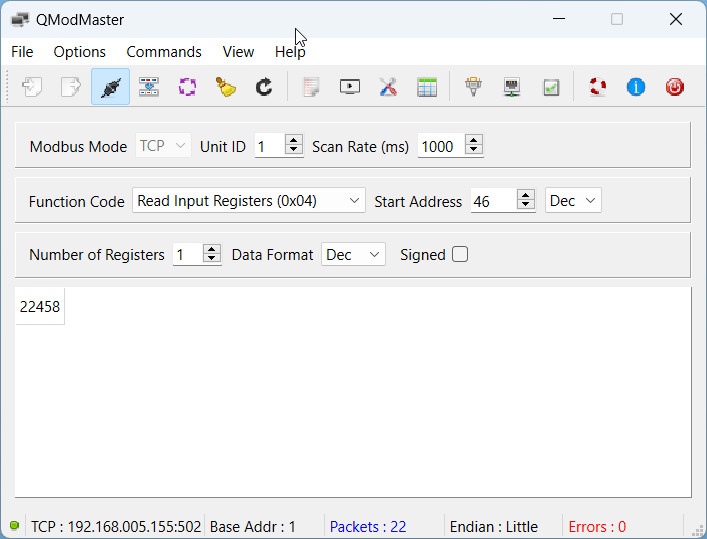Viewport: 707px width, 539px height.
Task: Click the Load Session toolbar icon
Action: coord(32,87)
